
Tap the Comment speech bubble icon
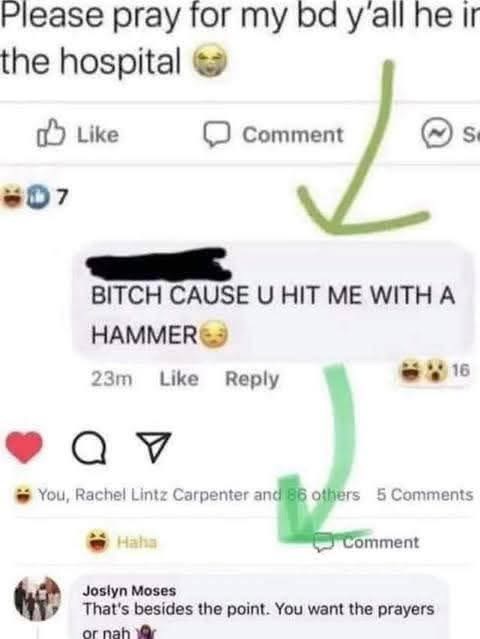[x=217, y=134]
